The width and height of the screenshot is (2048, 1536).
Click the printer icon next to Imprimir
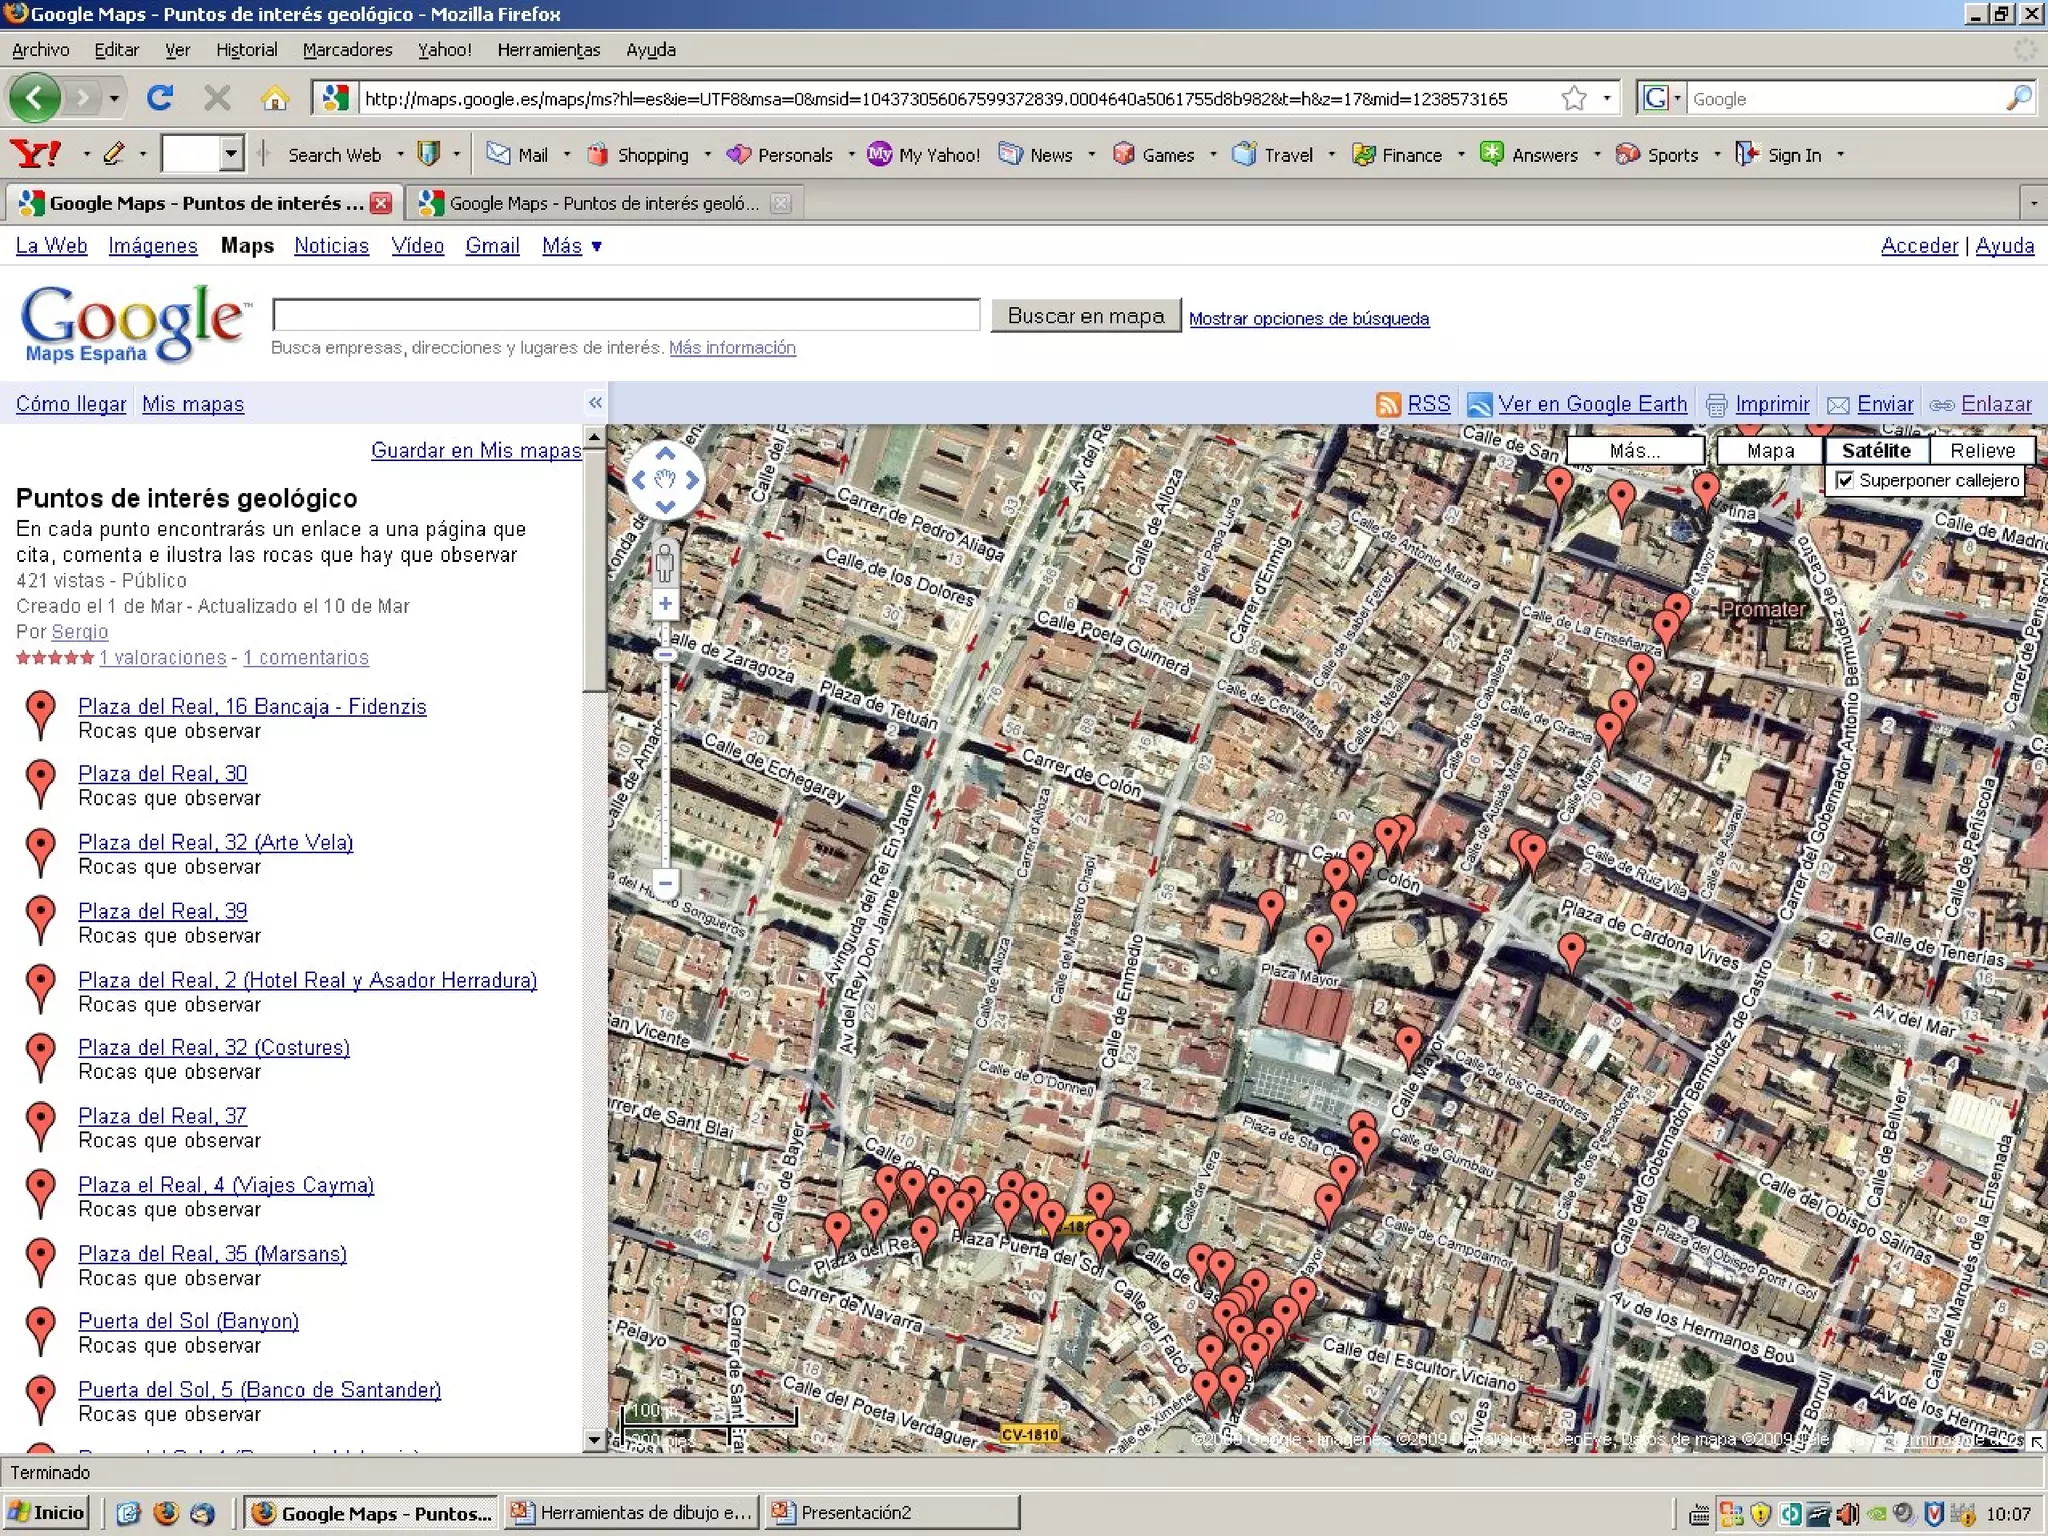[1716, 404]
